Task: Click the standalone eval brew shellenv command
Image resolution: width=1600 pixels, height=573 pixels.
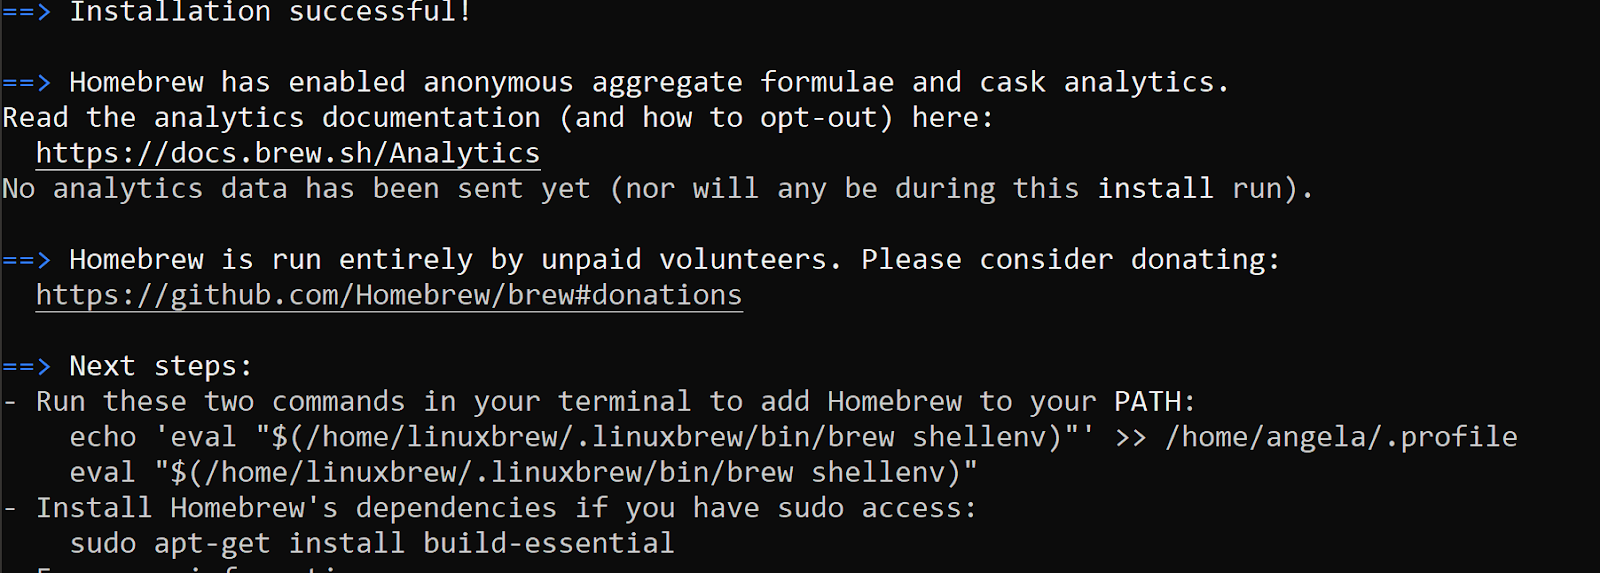Action: (523, 472)
